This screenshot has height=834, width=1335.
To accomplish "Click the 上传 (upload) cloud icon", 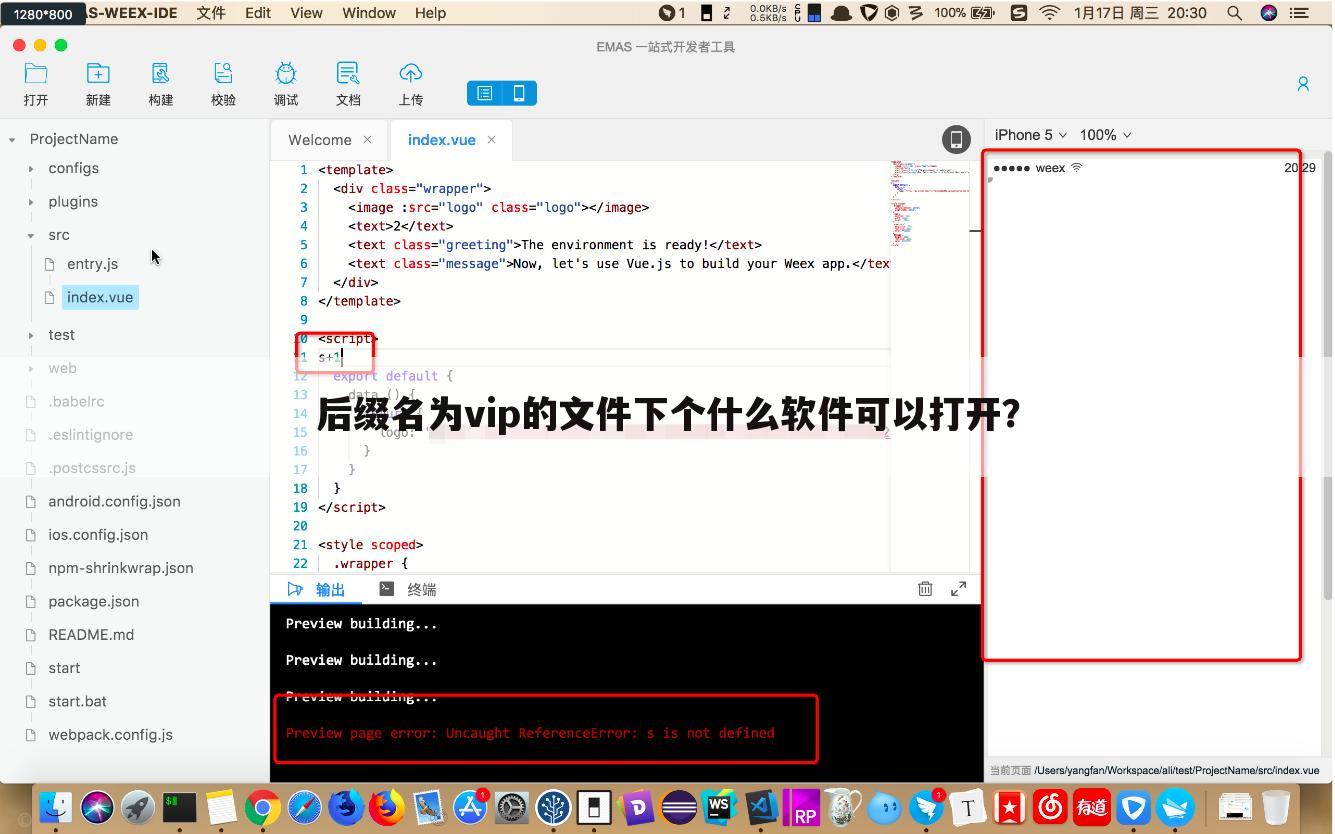I will pos(411,74).
